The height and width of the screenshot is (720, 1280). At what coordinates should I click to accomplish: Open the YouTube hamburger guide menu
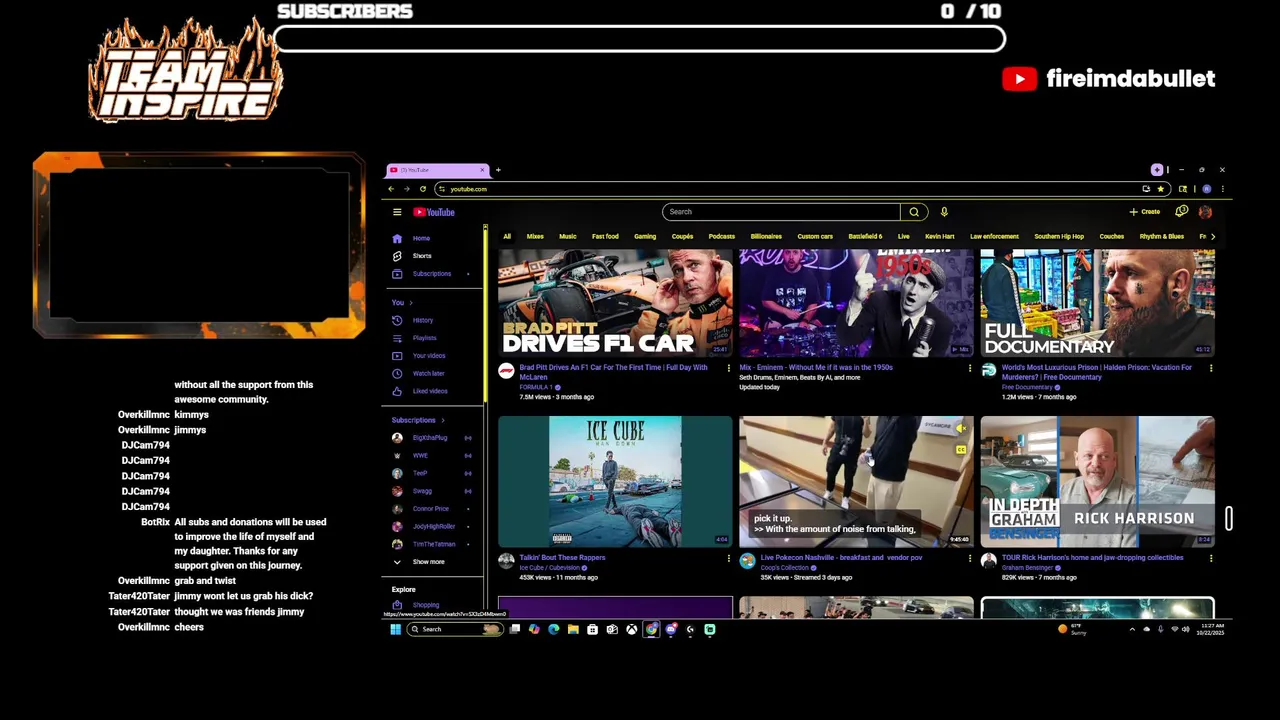397,212
